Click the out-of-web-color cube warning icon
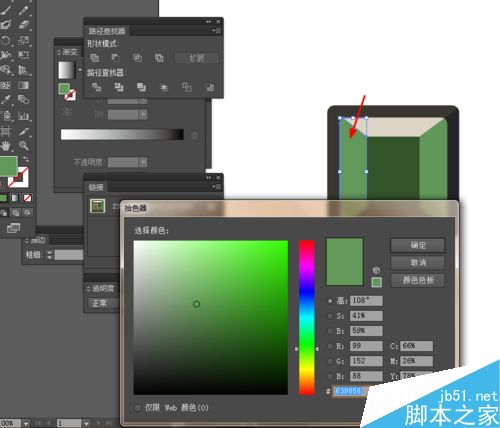Screen dimensions: 500x428 [x=376, y=270]
